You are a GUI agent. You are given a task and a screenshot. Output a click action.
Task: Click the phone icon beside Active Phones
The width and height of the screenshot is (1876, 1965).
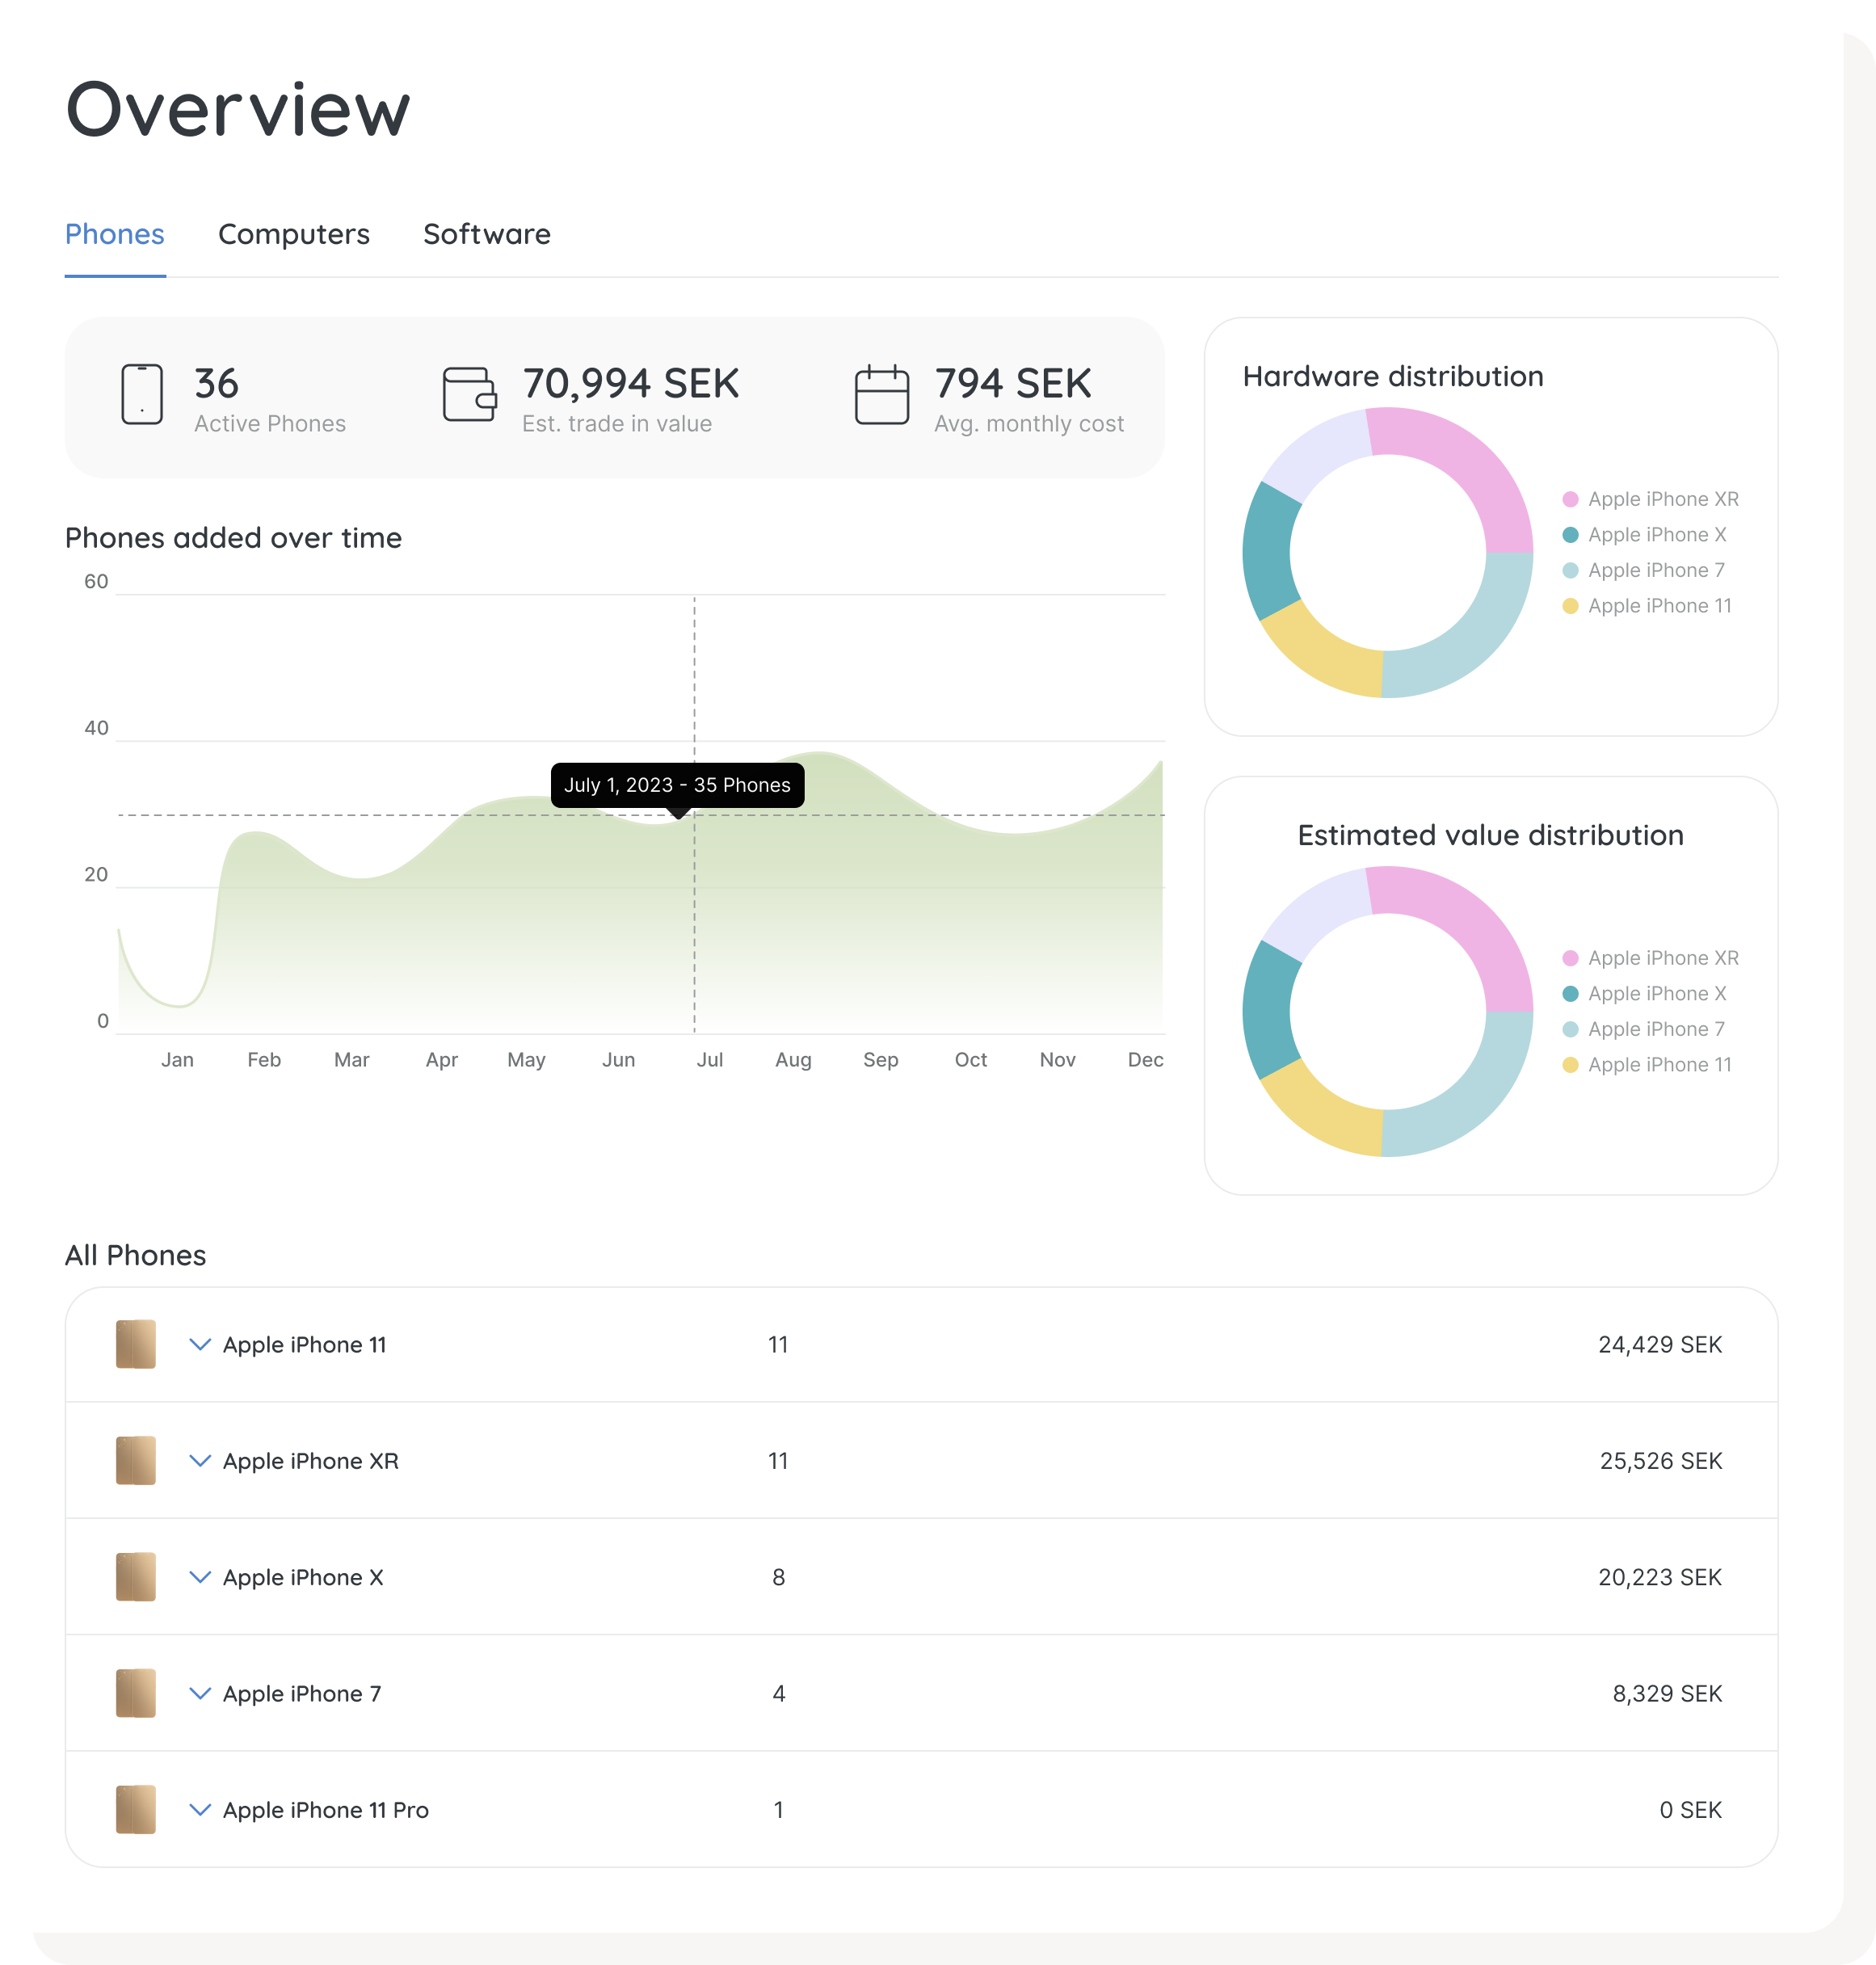(x=142, y=394)
